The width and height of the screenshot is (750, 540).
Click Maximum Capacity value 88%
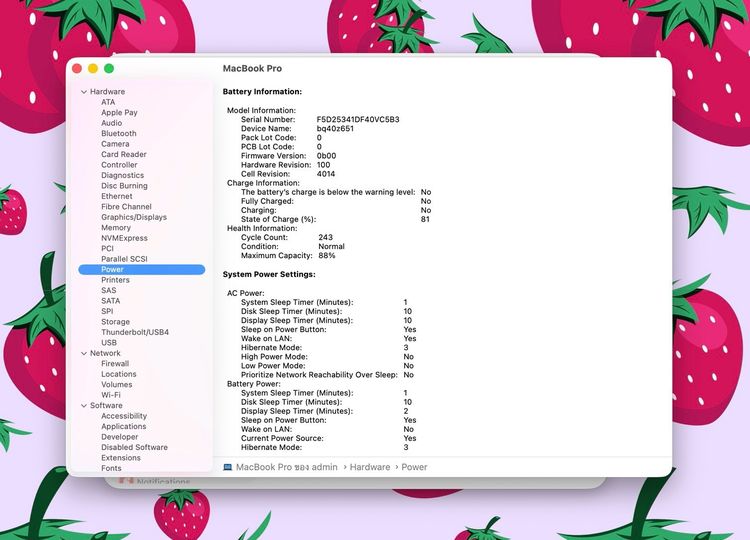[327, 256]
